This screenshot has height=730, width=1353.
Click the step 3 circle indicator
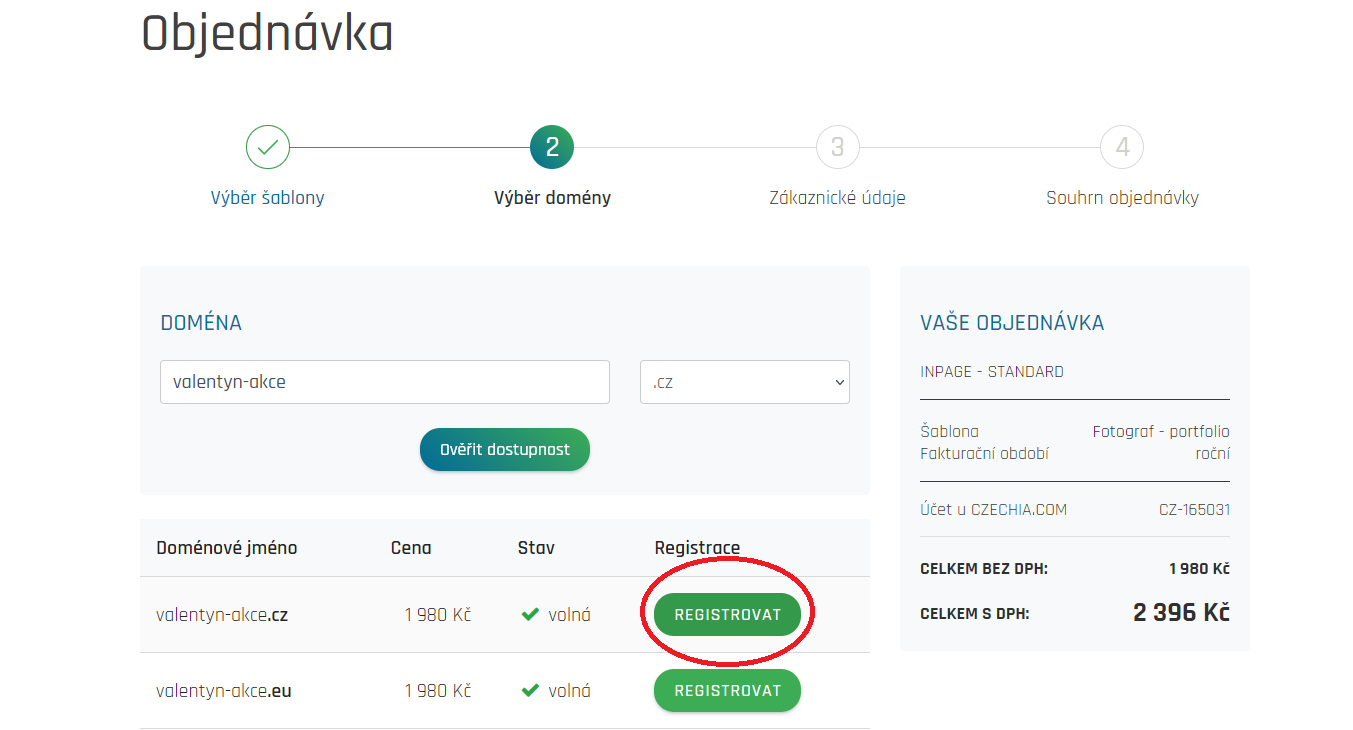(837, 148)
